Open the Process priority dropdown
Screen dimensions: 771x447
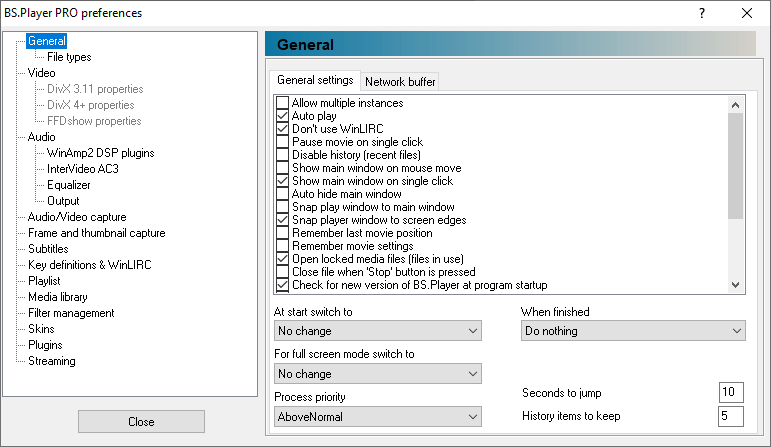click(378, 417)
